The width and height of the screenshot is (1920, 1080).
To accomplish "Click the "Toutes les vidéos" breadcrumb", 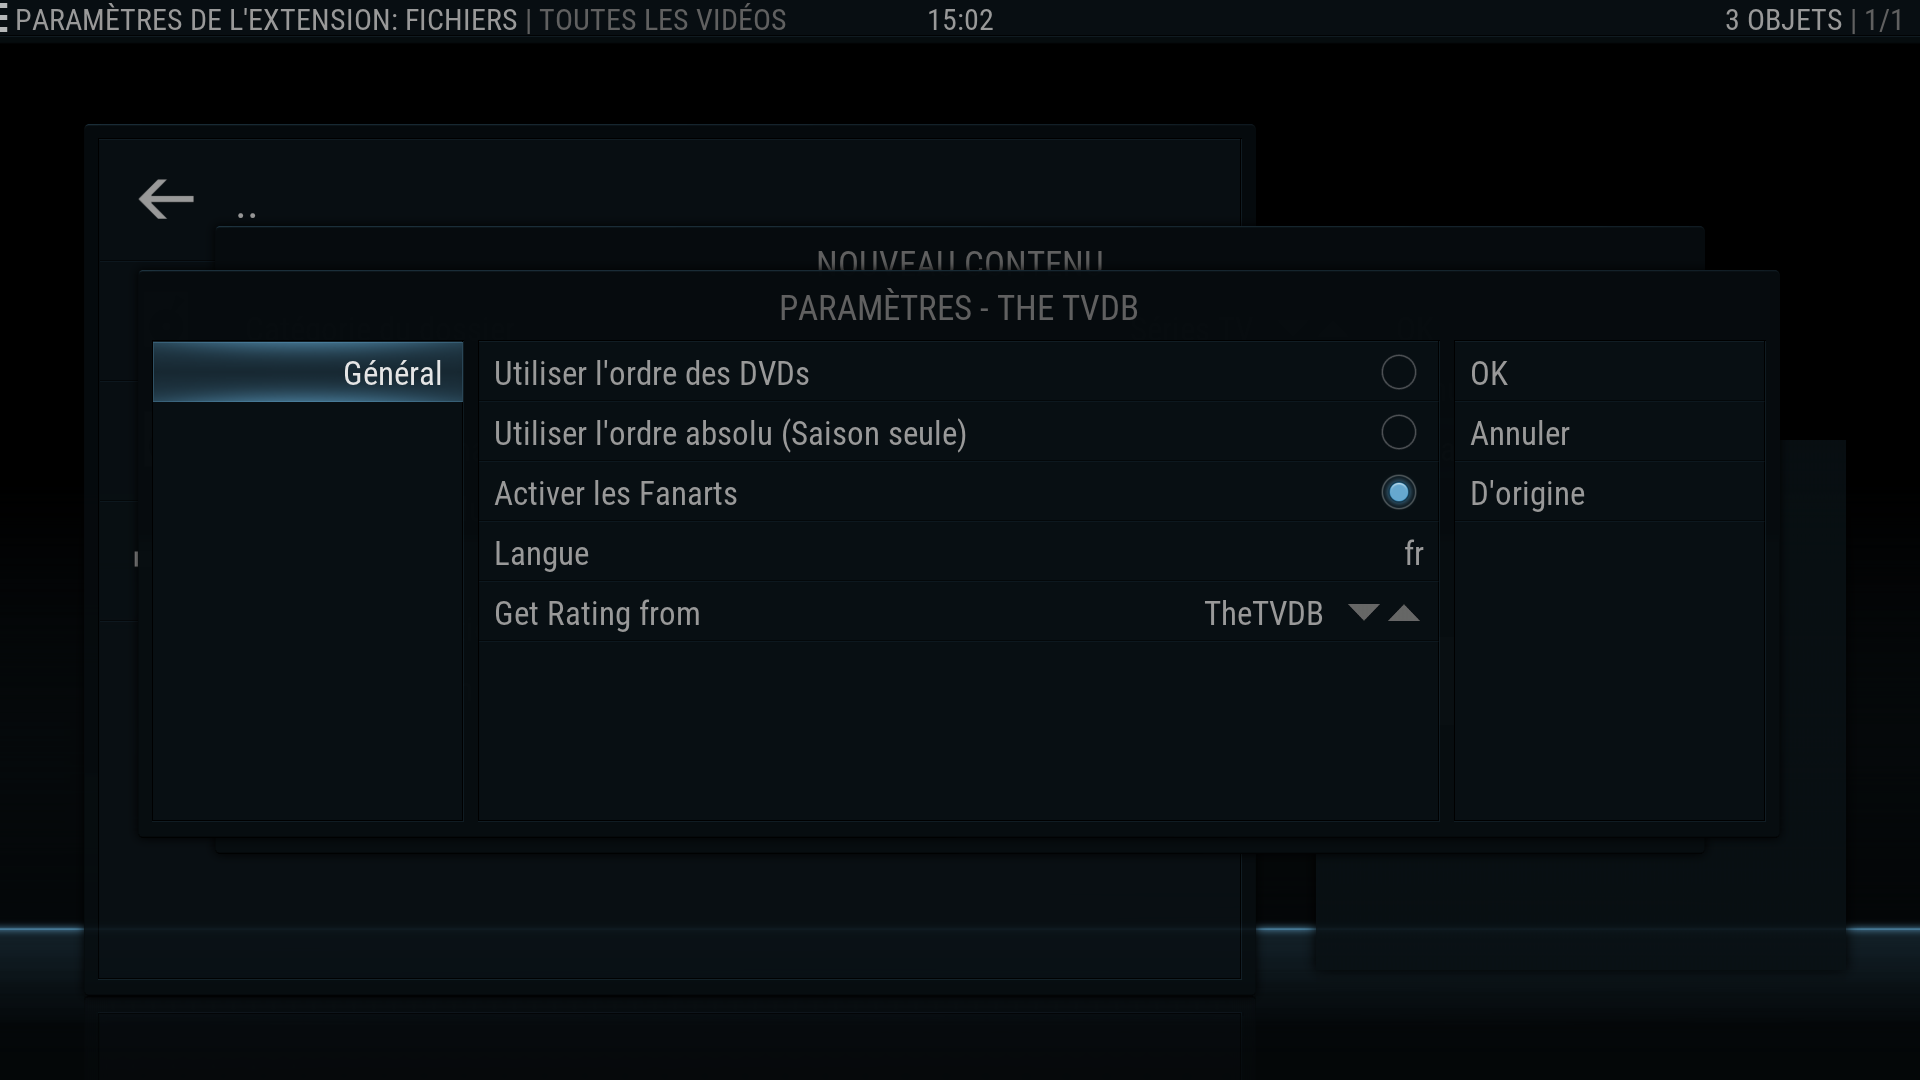I will pos(663,20).
